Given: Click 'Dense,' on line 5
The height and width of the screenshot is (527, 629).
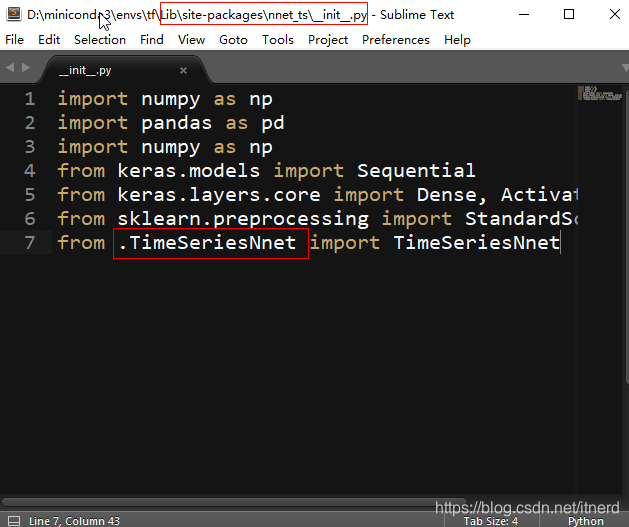Looking at the screenshot, I should (x=452, y=195).
